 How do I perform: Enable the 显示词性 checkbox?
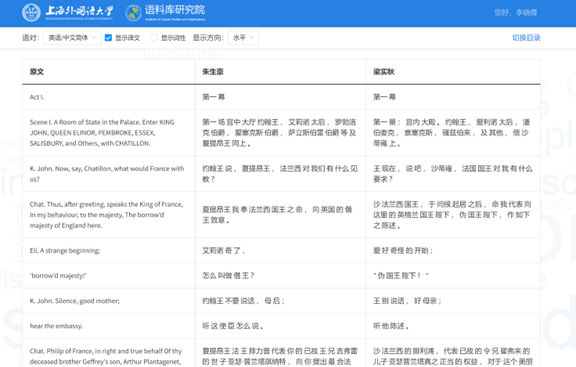pyautogui.click(x=154, y=38)
